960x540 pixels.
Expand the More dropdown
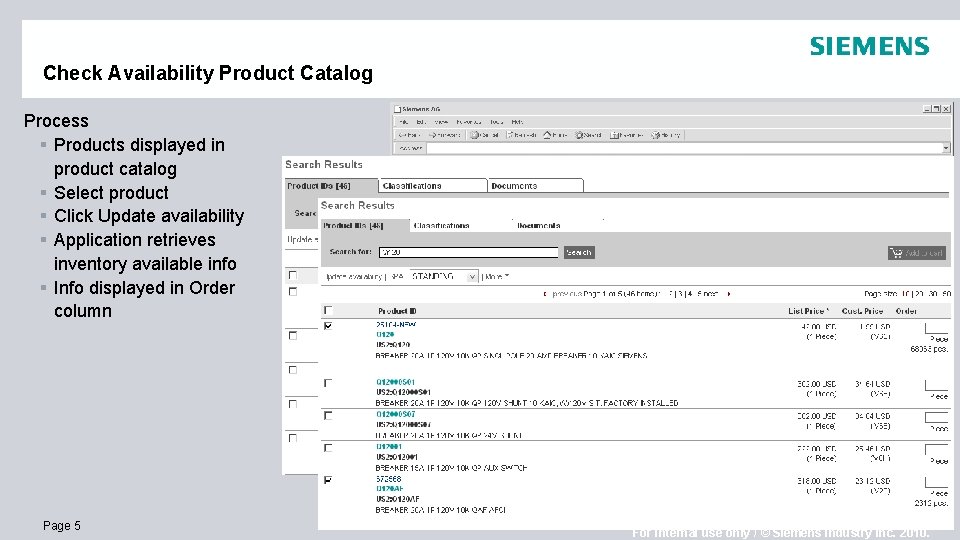pos(497,277)
